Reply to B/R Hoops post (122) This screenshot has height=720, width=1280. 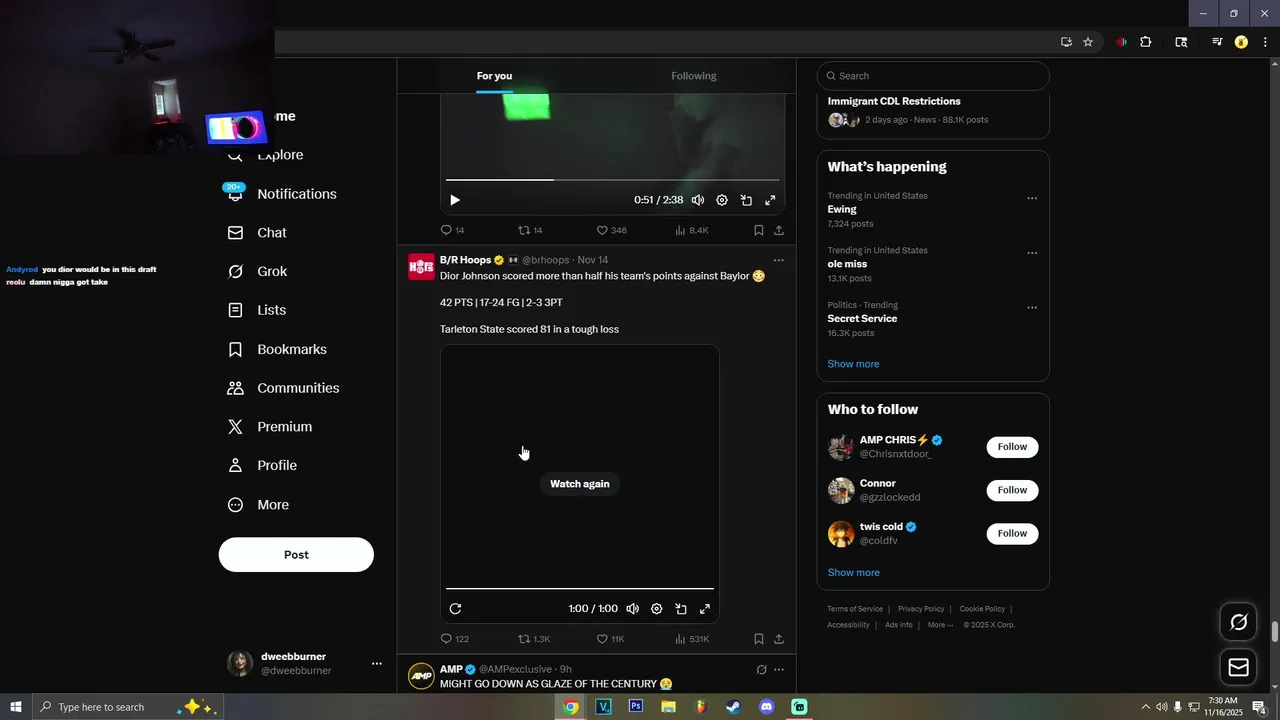tap(455, 639)
